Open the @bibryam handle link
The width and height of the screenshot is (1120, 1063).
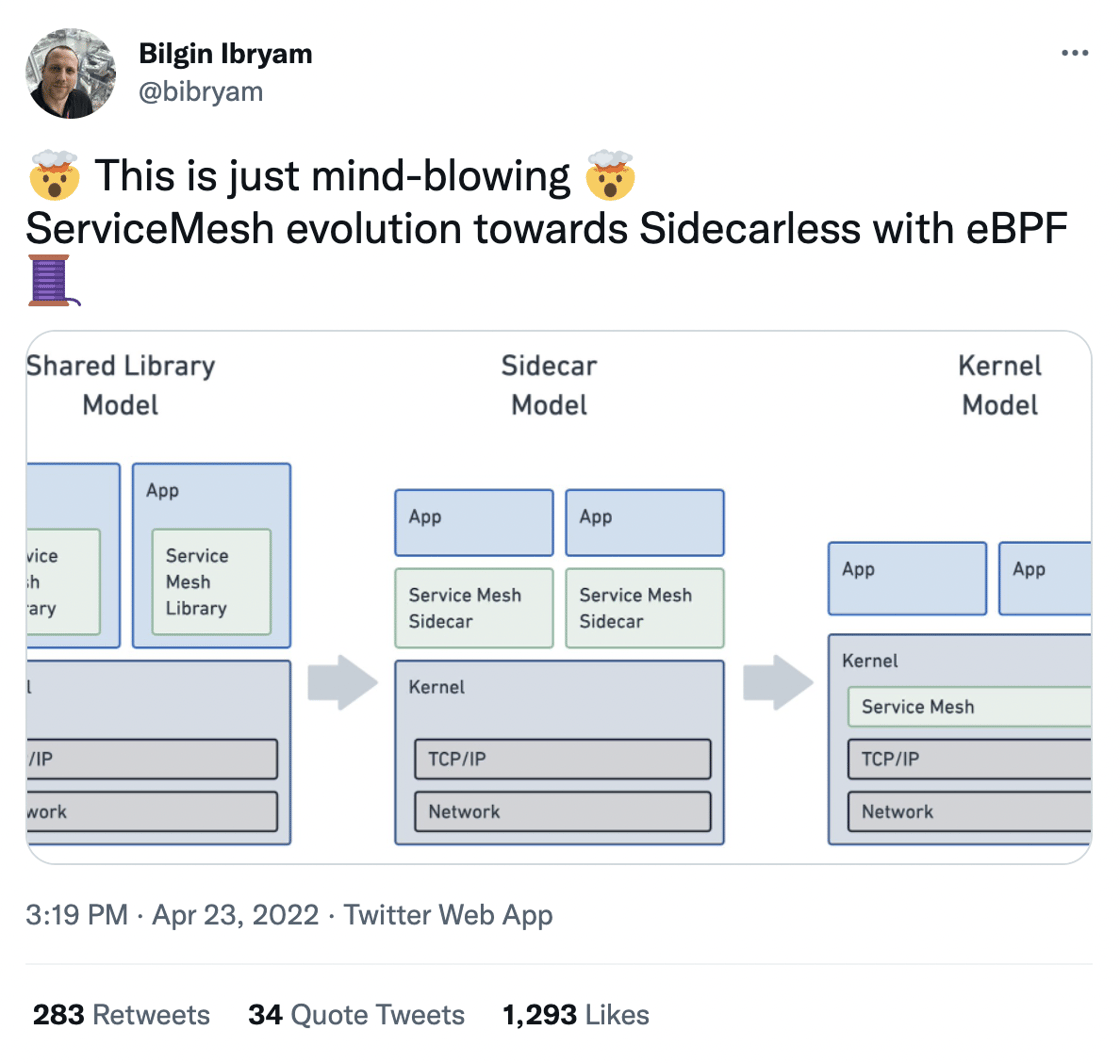[201, 91]
